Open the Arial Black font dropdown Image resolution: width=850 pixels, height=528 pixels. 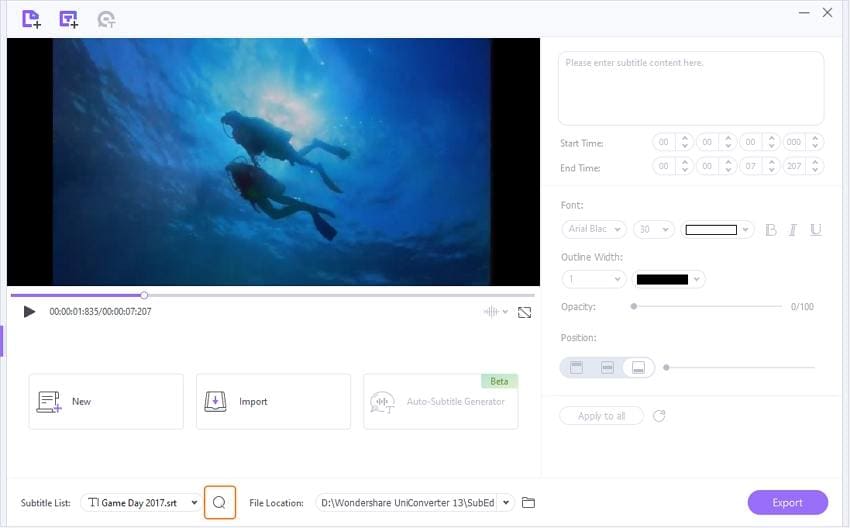tap(594, 229)
